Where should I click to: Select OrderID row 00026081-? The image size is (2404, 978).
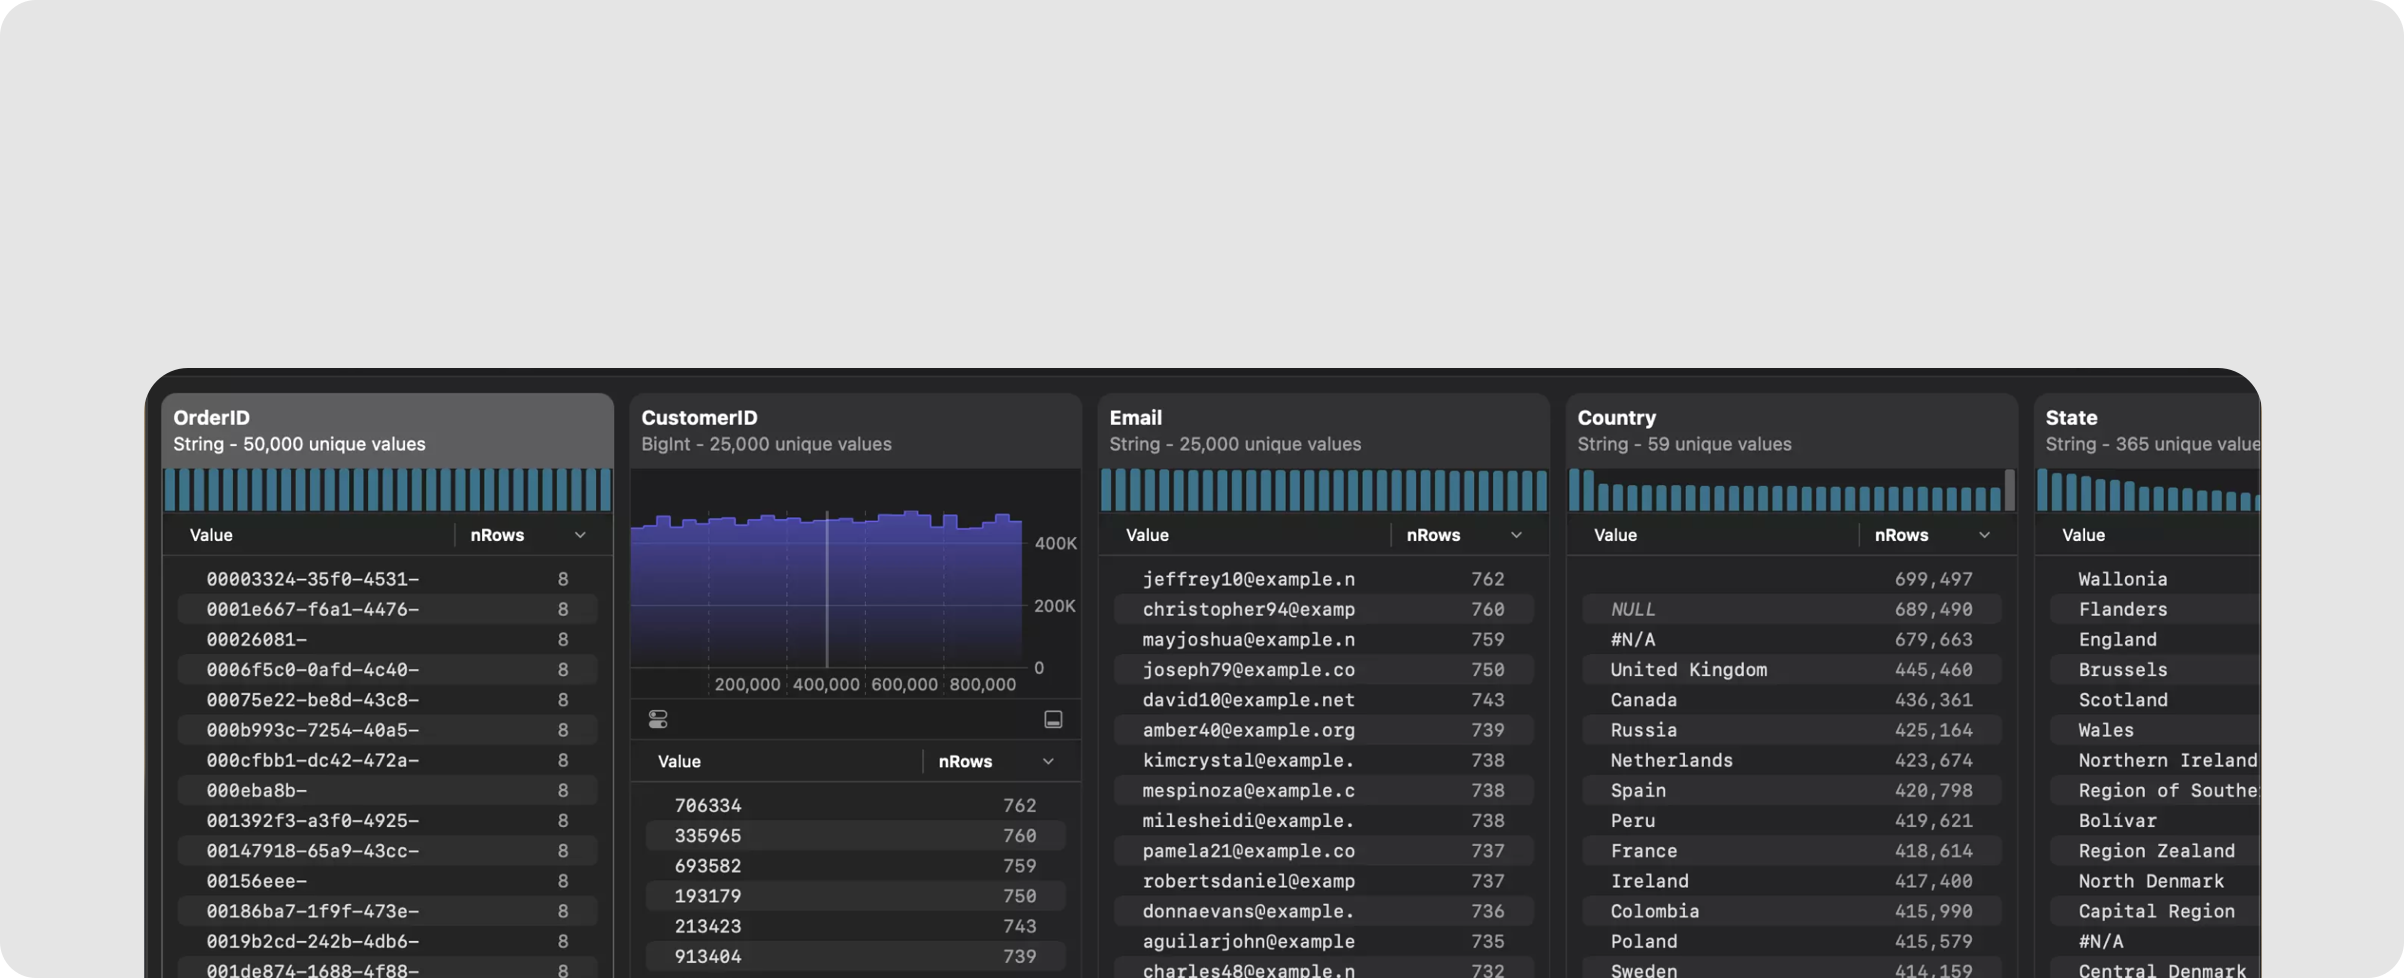point(387,639)
